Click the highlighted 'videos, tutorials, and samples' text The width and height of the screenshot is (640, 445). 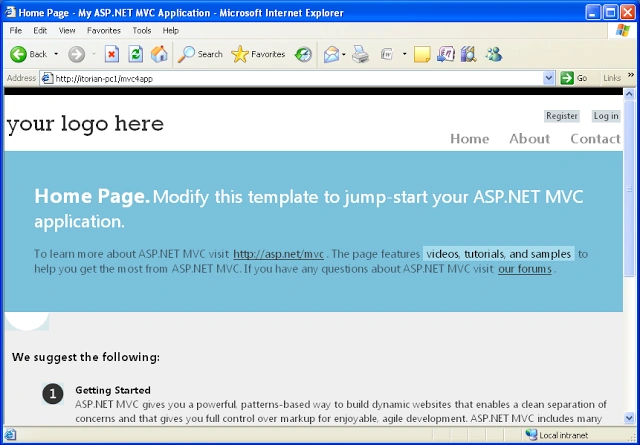pos(498,254)
